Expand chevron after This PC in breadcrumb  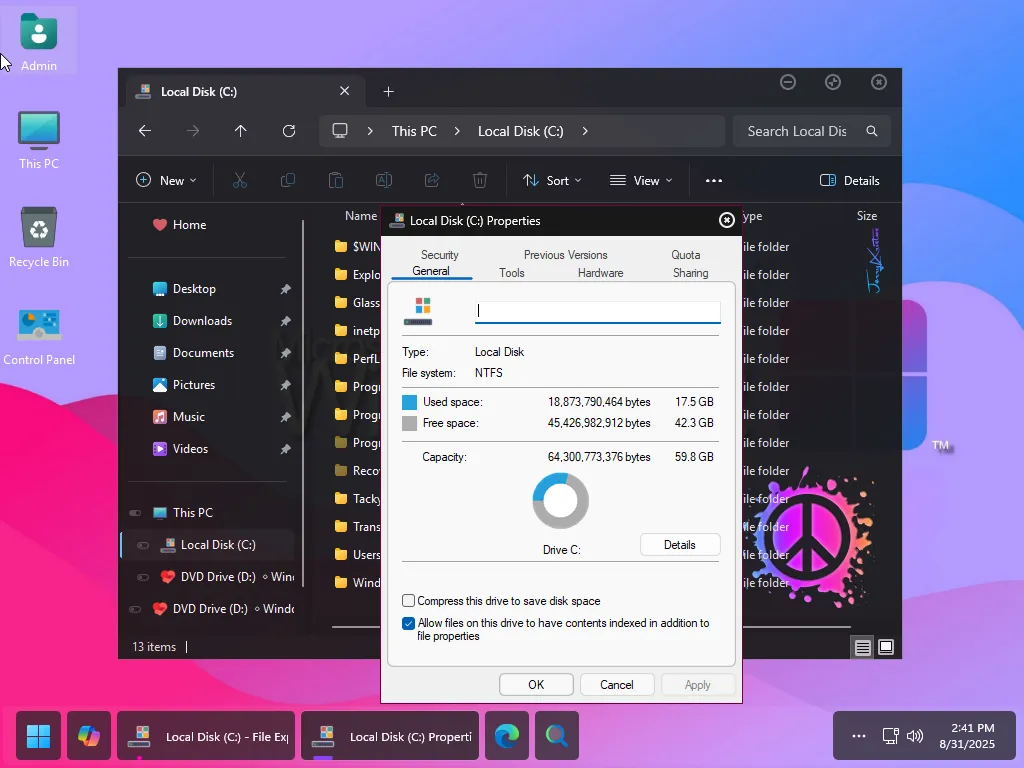point(457,131)
